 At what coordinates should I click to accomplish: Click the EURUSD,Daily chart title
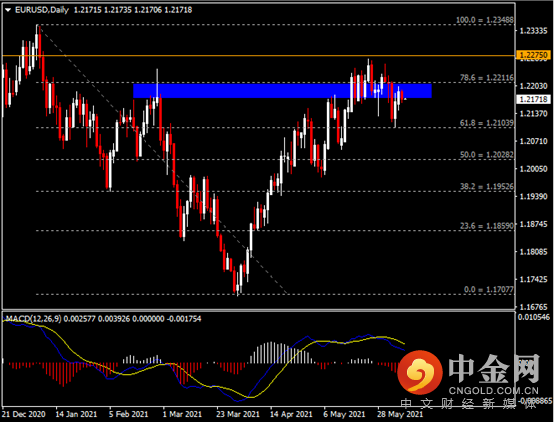point(42,10)
